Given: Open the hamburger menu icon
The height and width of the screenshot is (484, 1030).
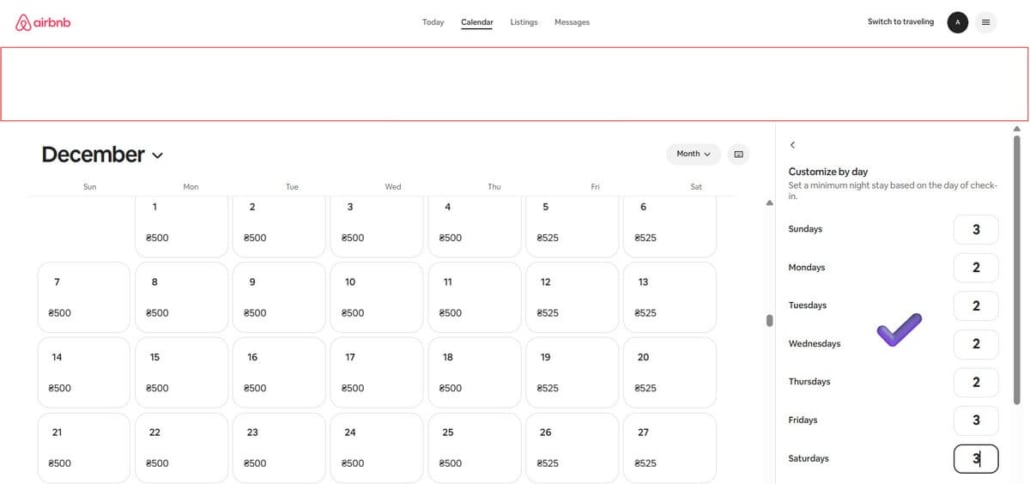Looking at the screenshot, I should (x=985, y=22).
